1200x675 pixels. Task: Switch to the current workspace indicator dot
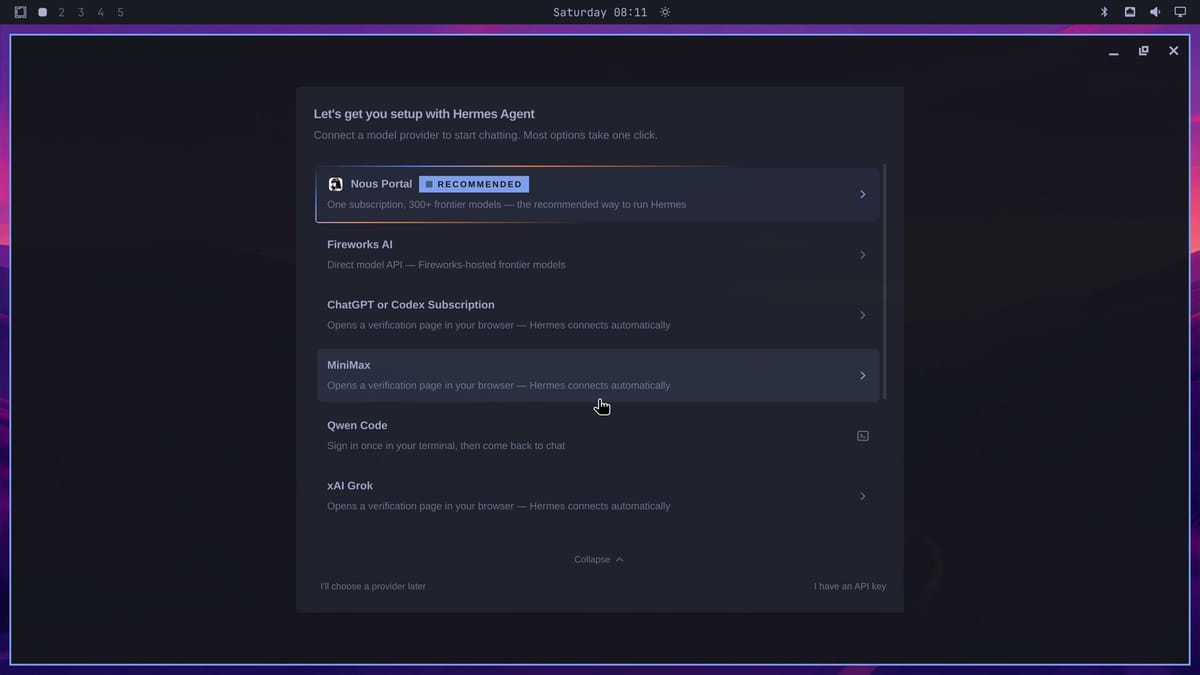coord(42,12)
